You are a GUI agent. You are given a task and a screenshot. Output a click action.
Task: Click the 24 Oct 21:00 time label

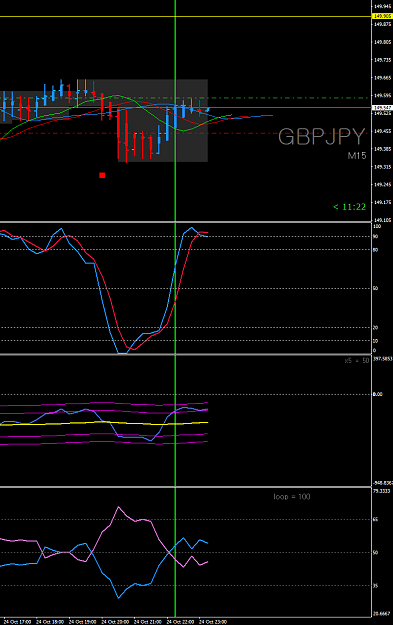point(147,622)
